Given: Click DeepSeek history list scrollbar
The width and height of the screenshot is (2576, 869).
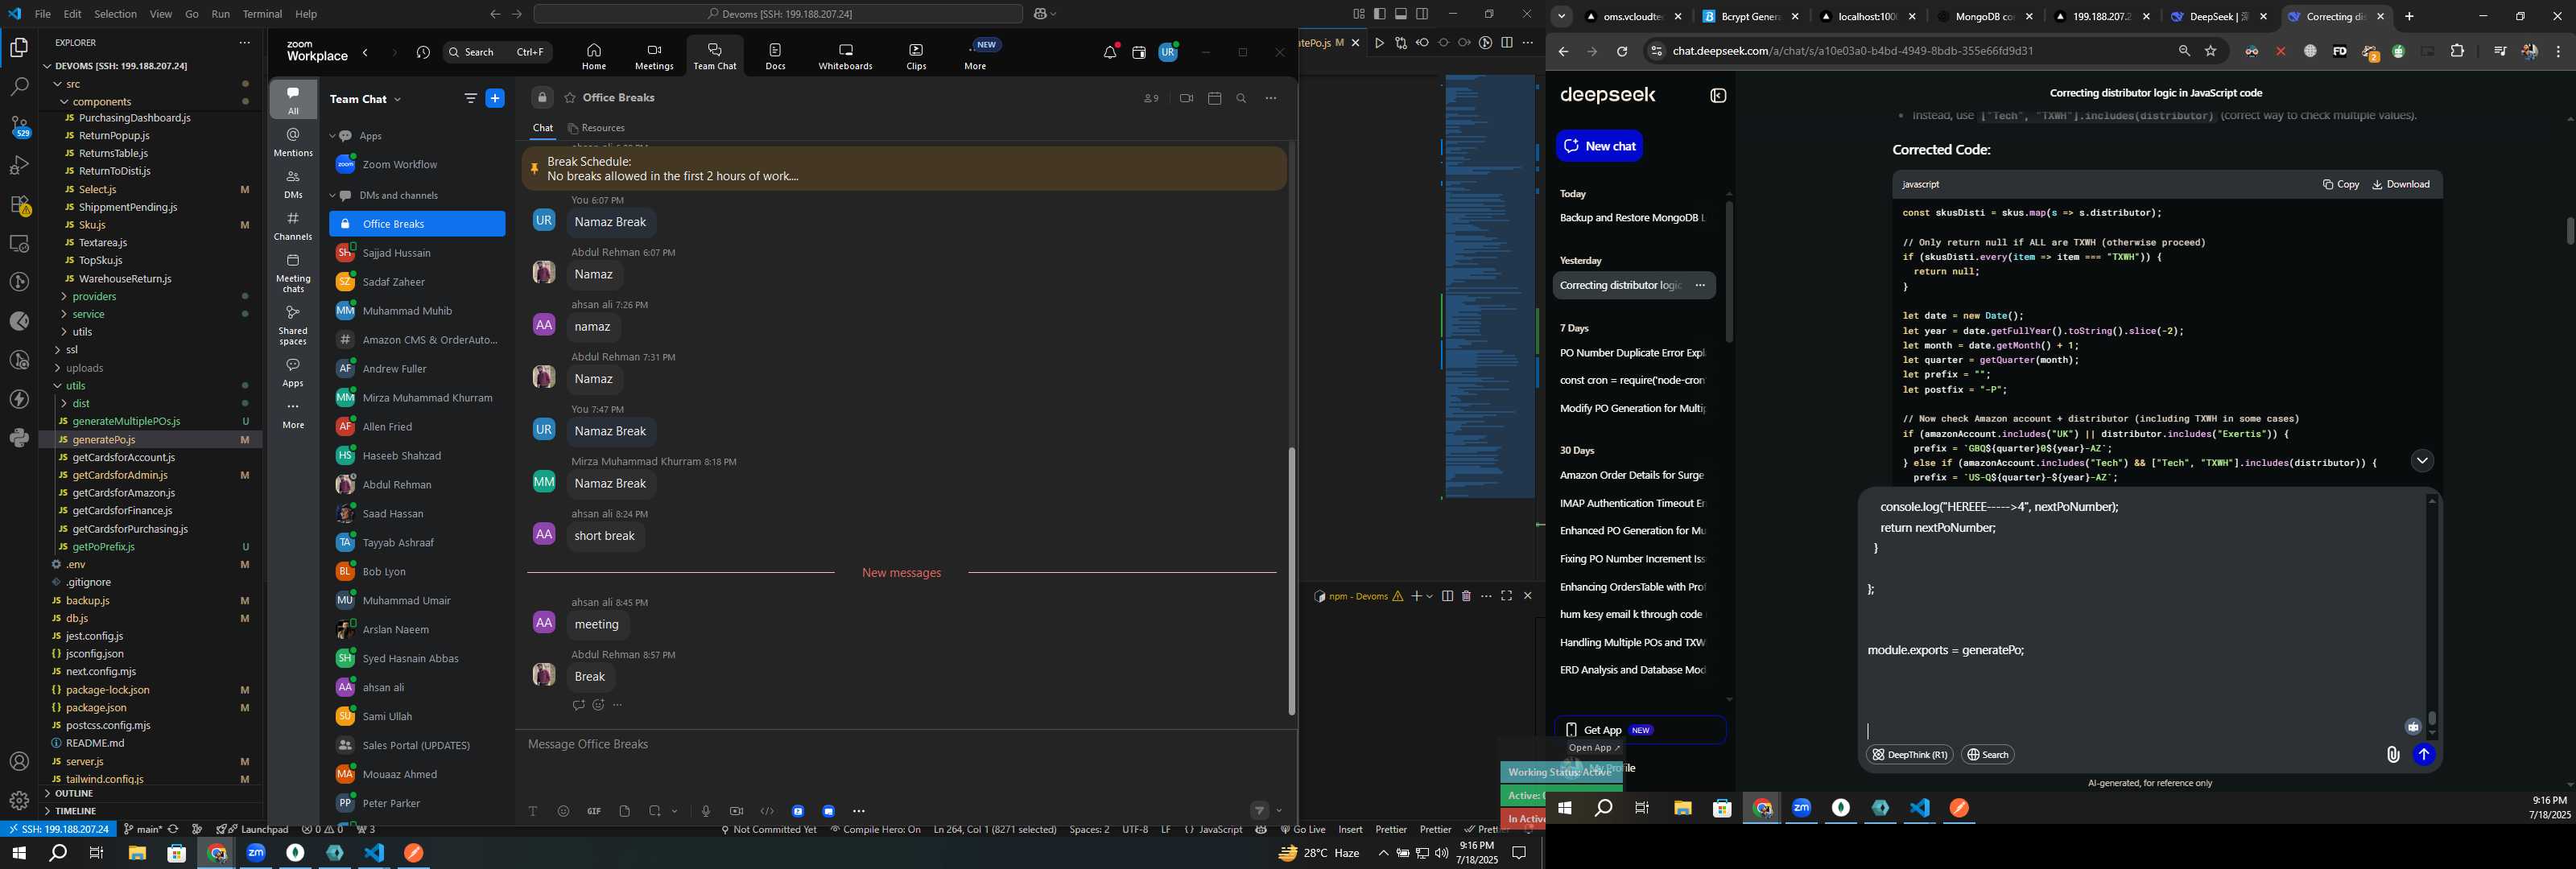Looking at the screenshot, I should point(1729,272).
